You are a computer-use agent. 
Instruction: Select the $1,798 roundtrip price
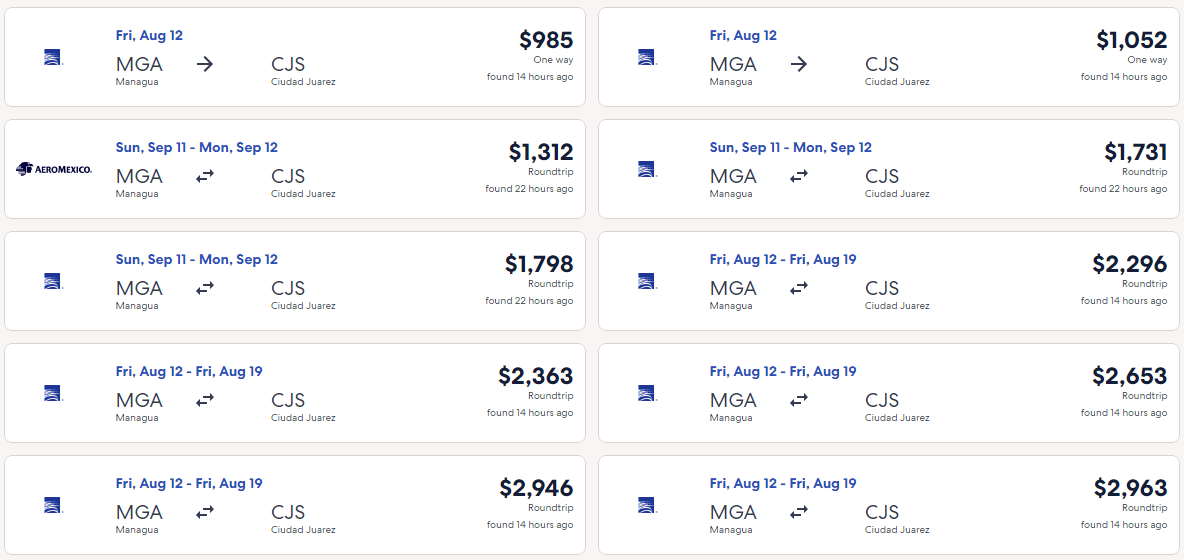[x=539, y=264]
